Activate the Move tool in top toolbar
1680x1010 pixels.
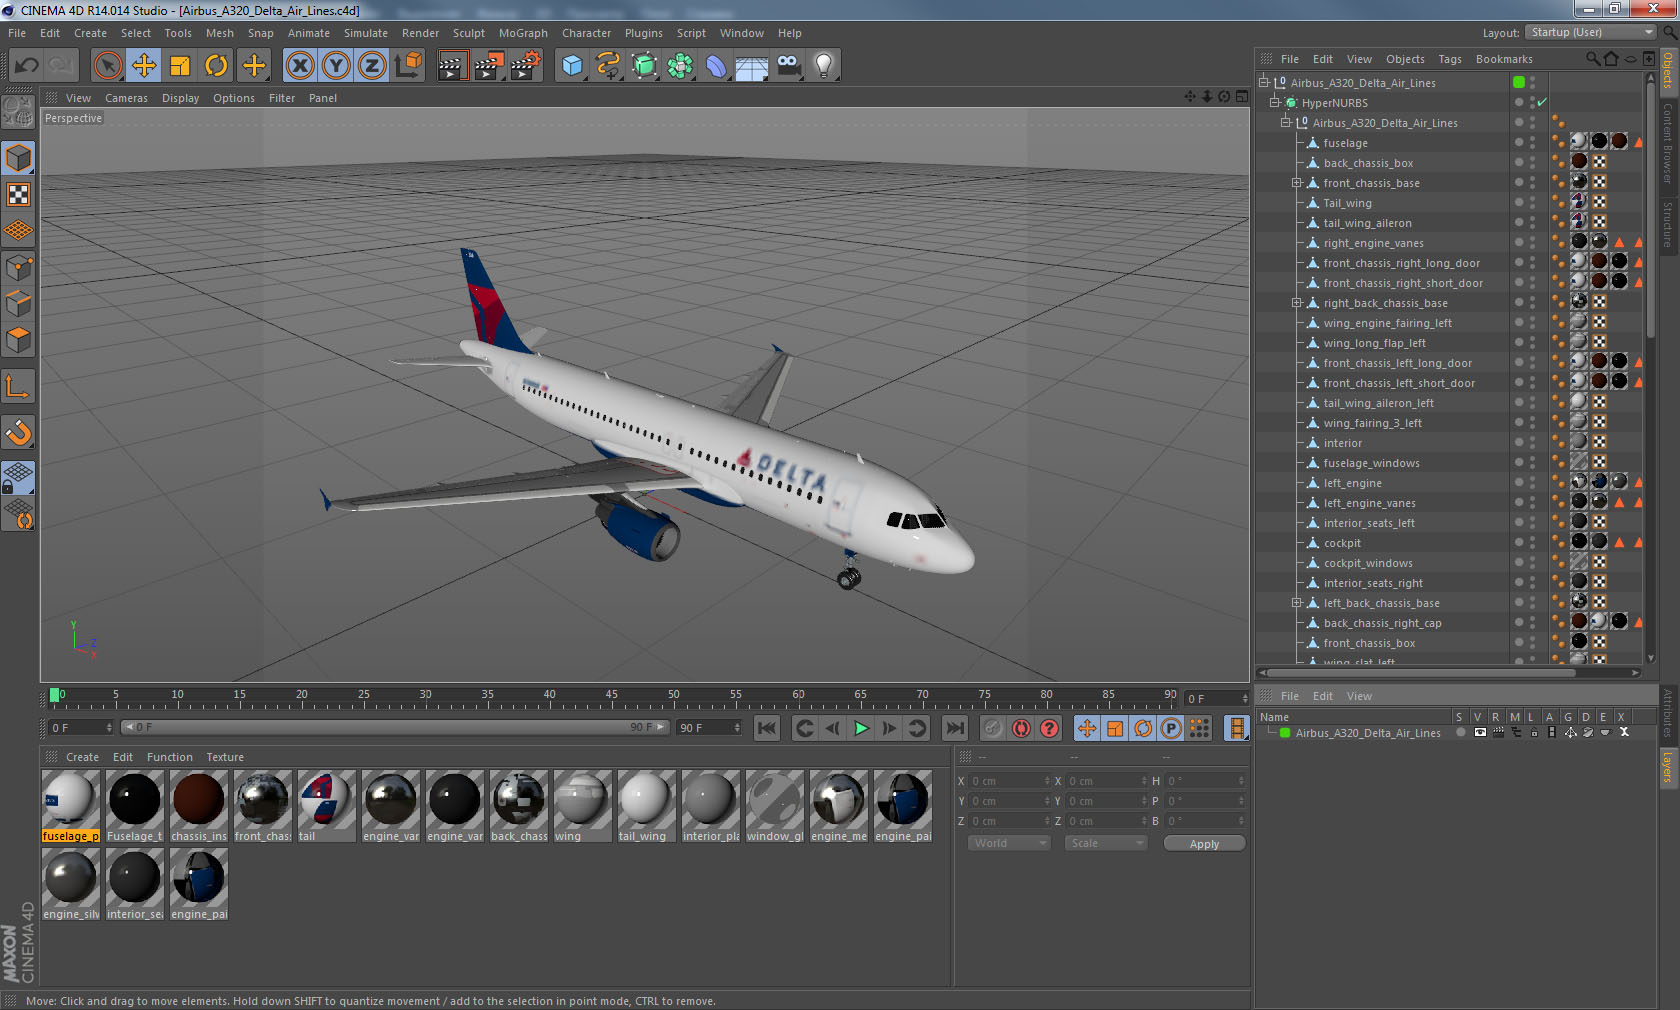(x=144, y=66)
